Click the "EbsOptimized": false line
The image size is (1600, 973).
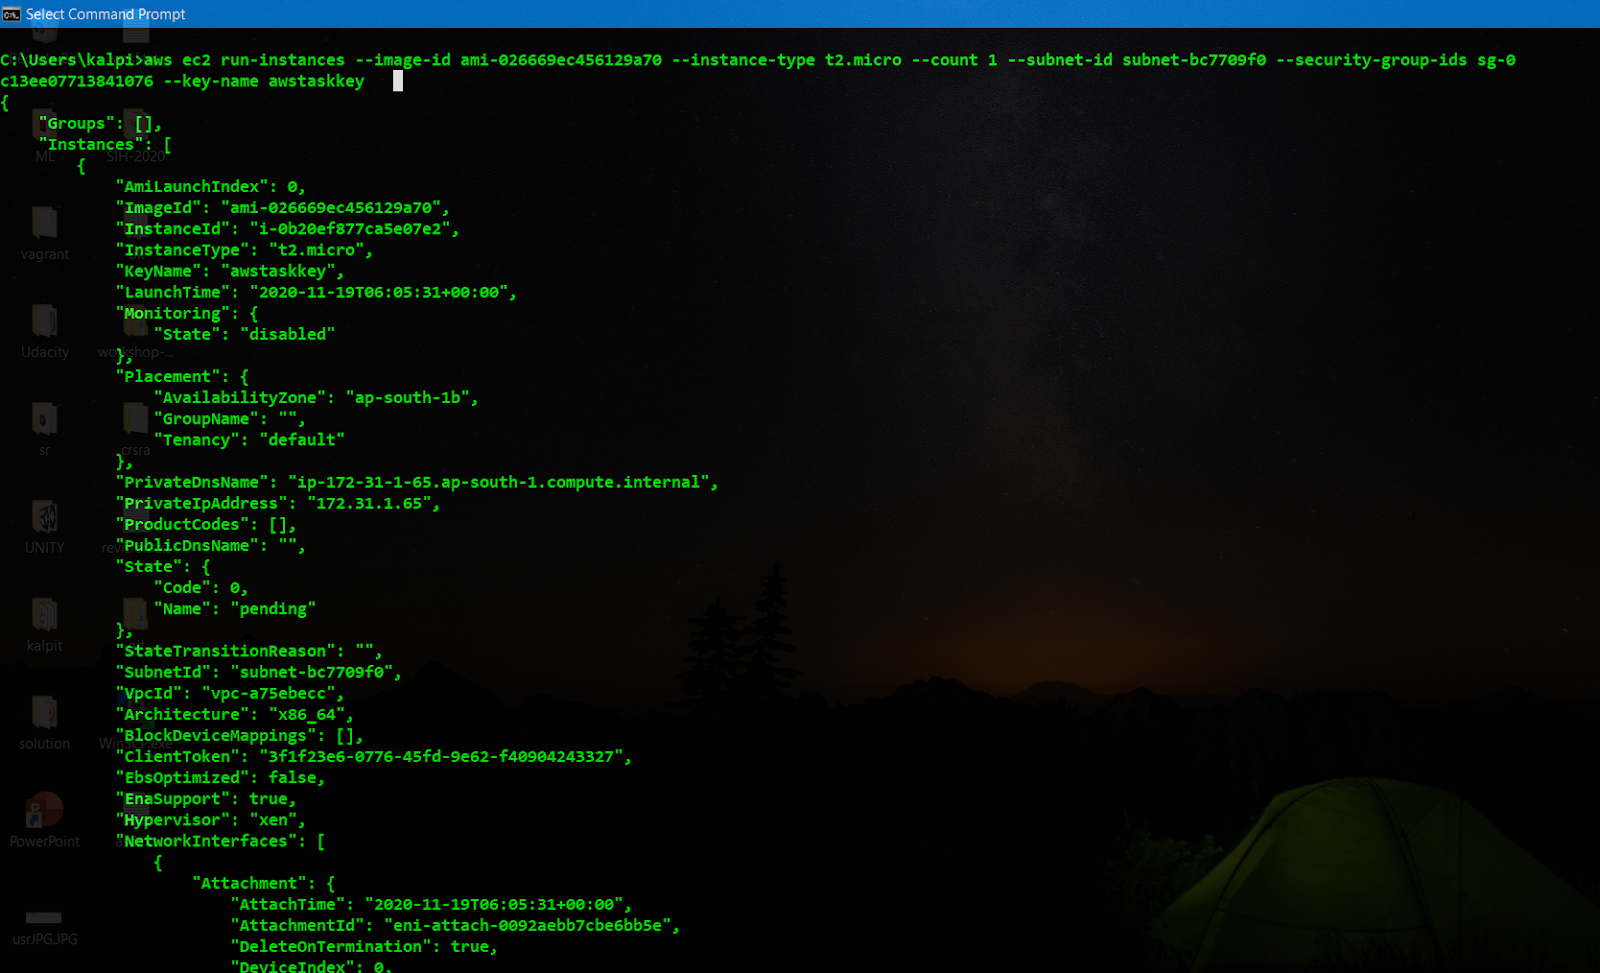point(220,777)
